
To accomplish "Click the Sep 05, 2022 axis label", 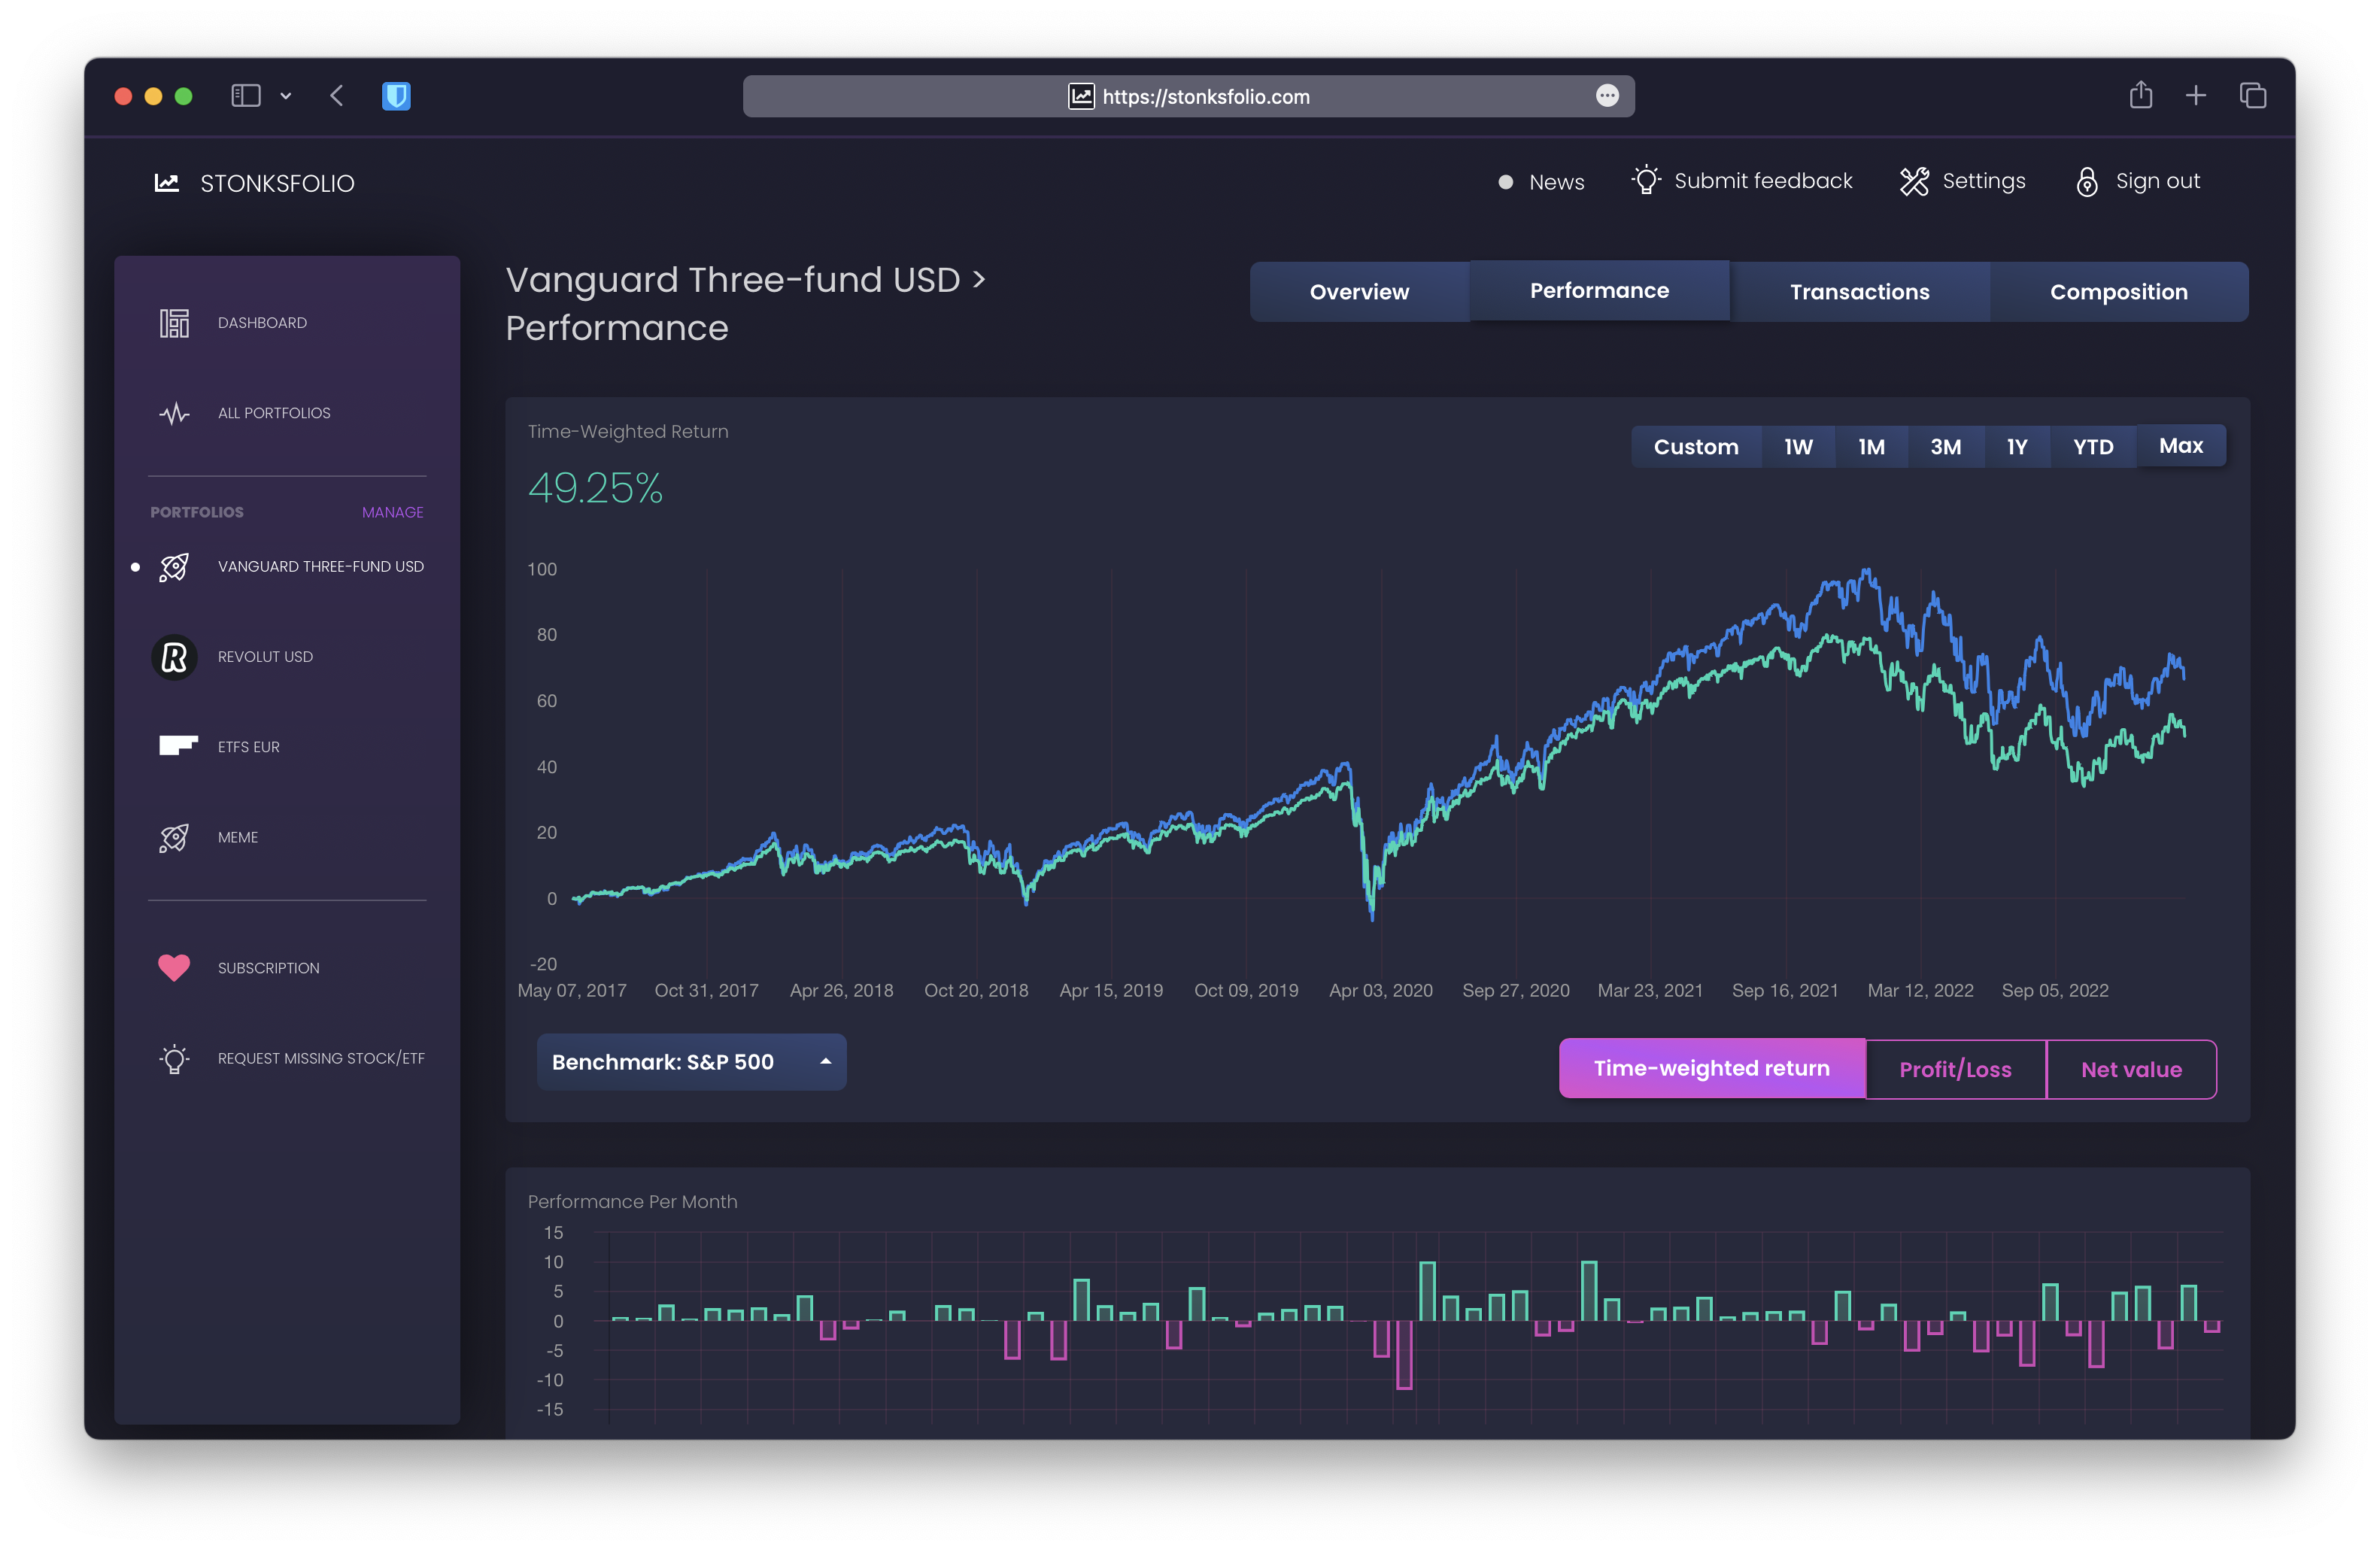I will [2054, 990].
